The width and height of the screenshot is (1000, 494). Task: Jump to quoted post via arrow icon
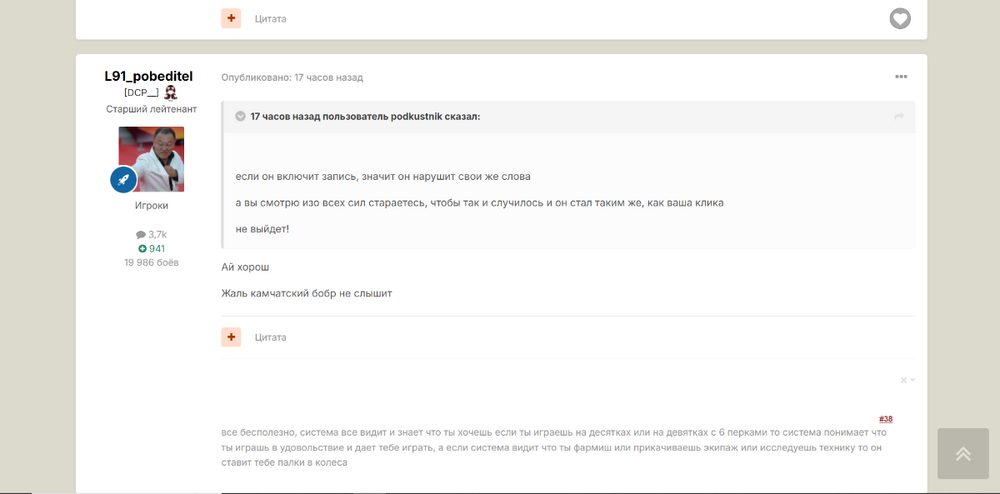tap(899, 117)
